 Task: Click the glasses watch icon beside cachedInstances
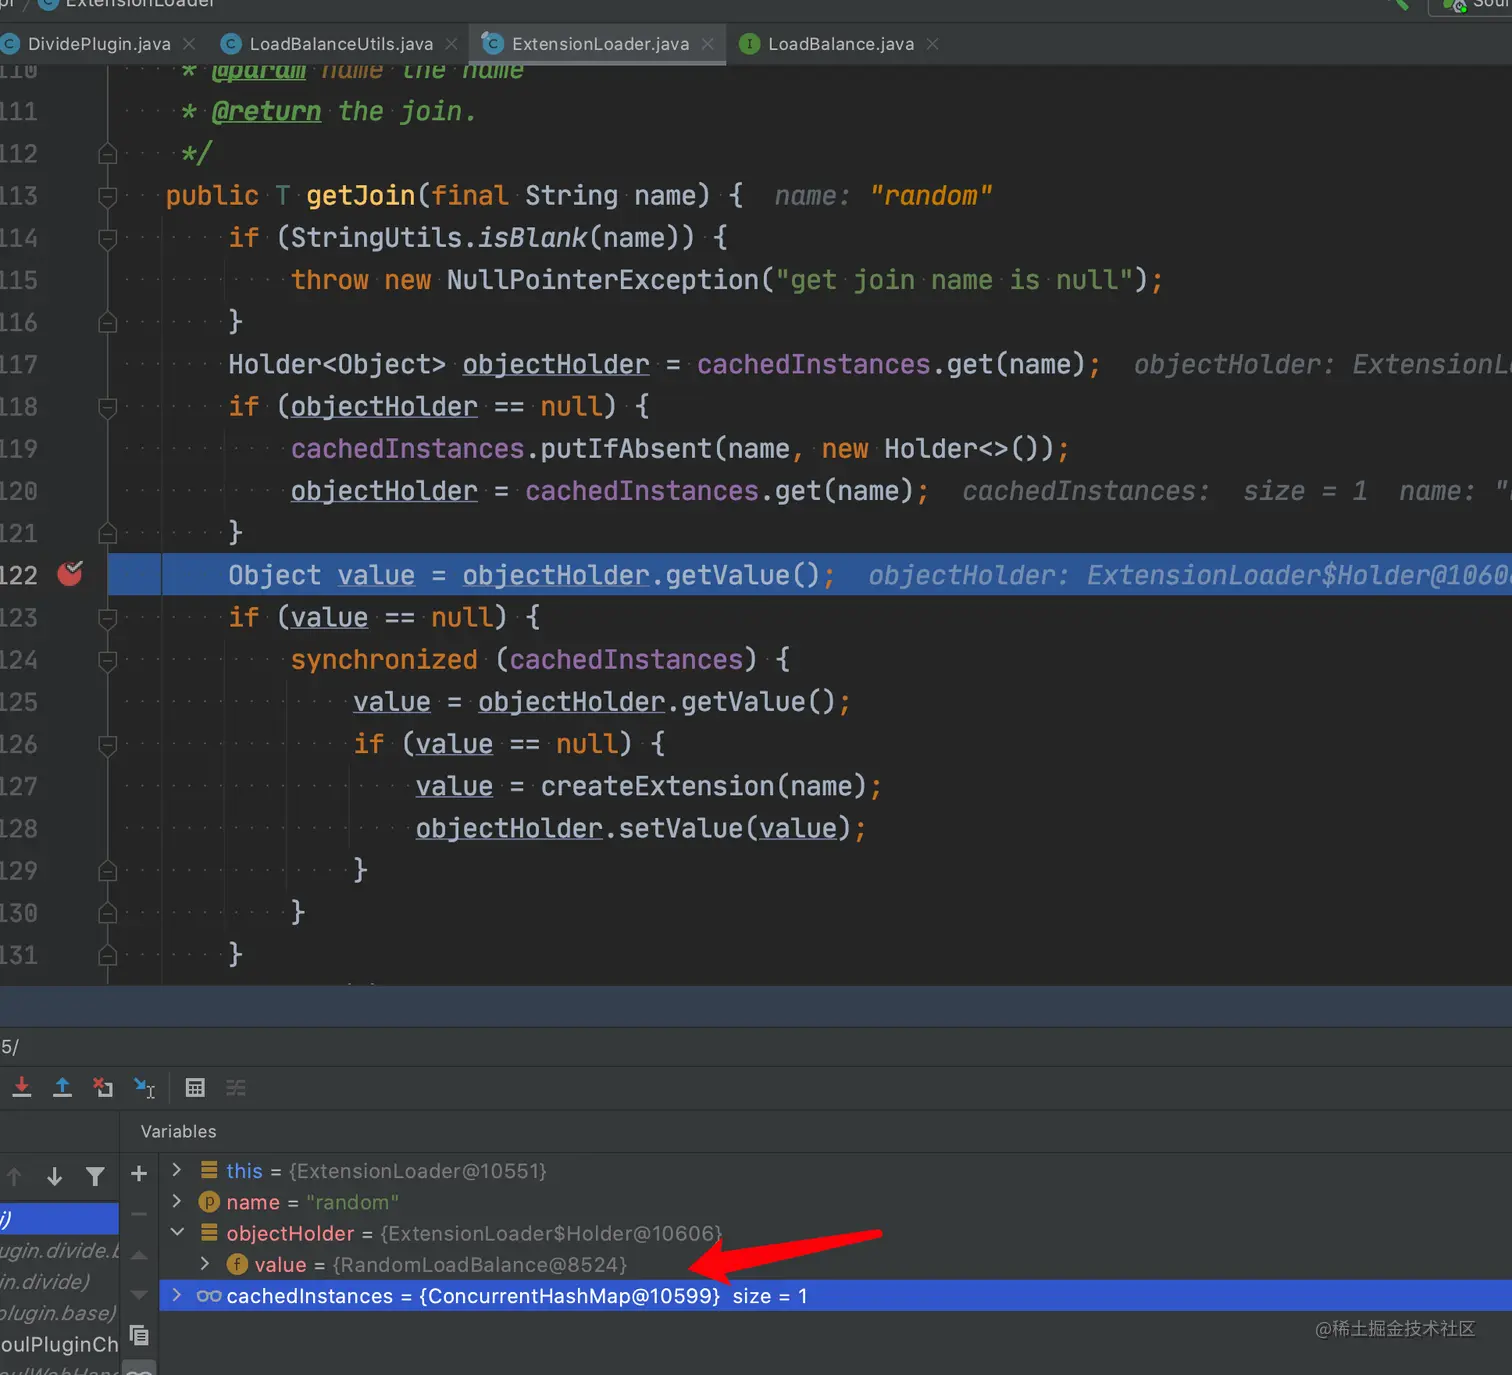(x=209, y=1296)
